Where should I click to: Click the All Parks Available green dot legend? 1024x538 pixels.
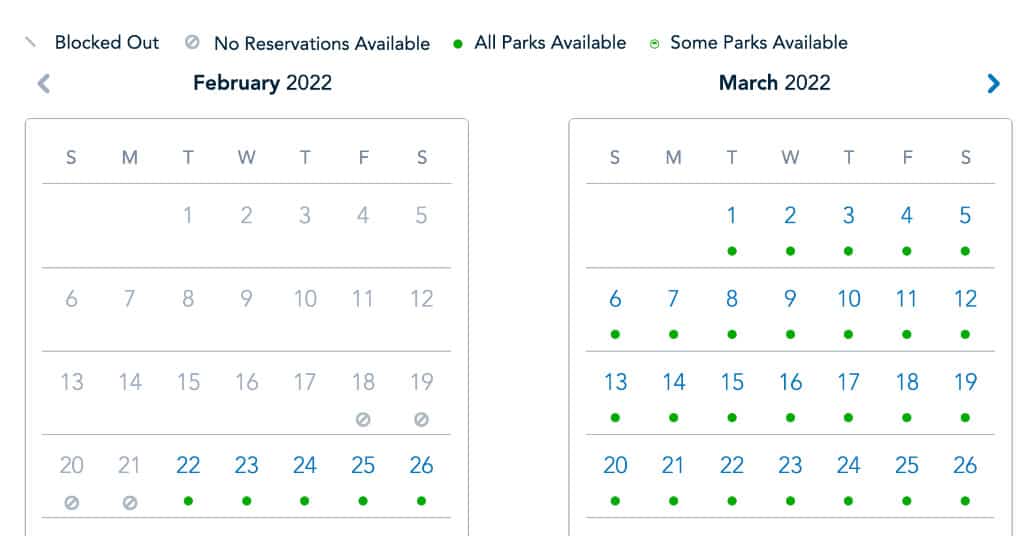tap(458, 44)
